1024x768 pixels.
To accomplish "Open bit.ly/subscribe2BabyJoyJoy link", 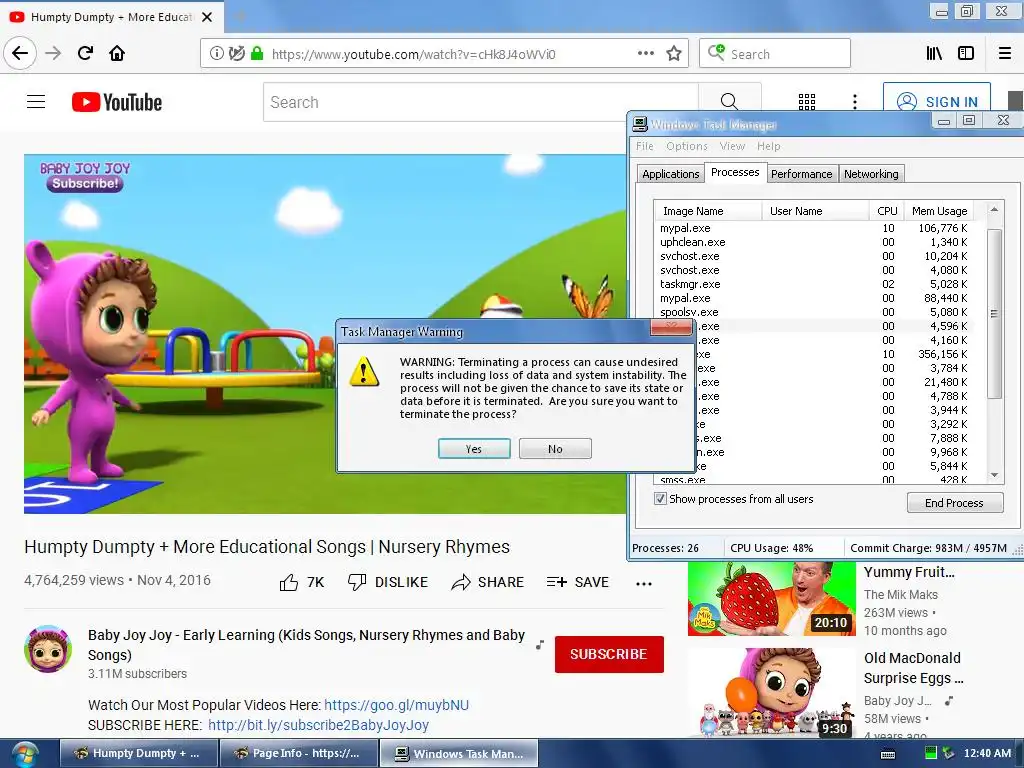I will (318, 725).
